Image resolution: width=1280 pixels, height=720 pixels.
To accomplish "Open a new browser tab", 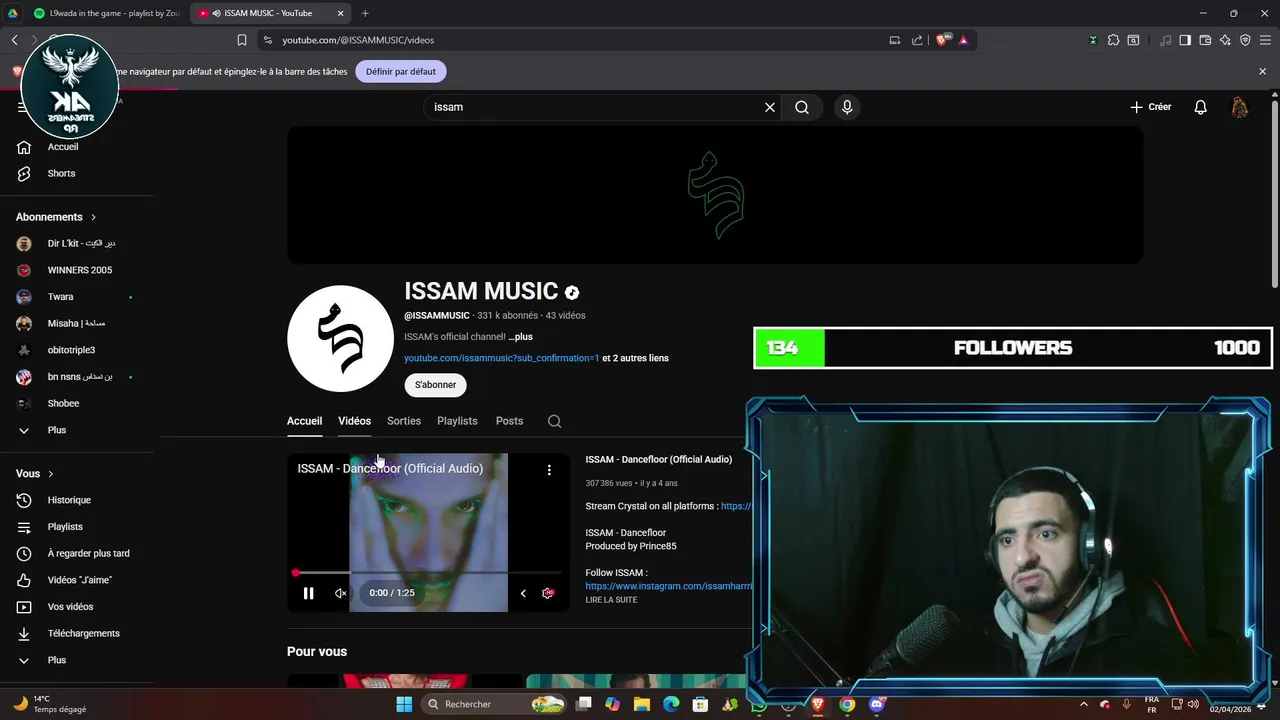I will pyautogui.click(x=365, y=13).
